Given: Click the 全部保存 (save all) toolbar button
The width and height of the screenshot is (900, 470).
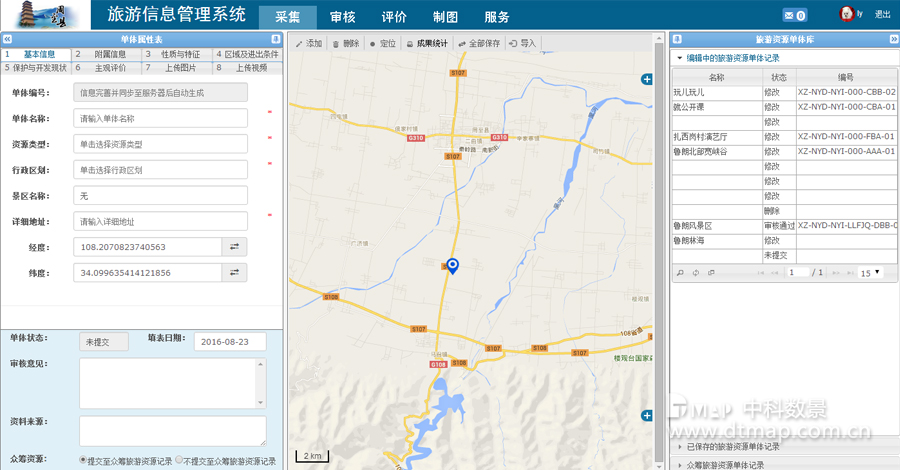Looking at the screenshot, I should click(x=479, y=44).
